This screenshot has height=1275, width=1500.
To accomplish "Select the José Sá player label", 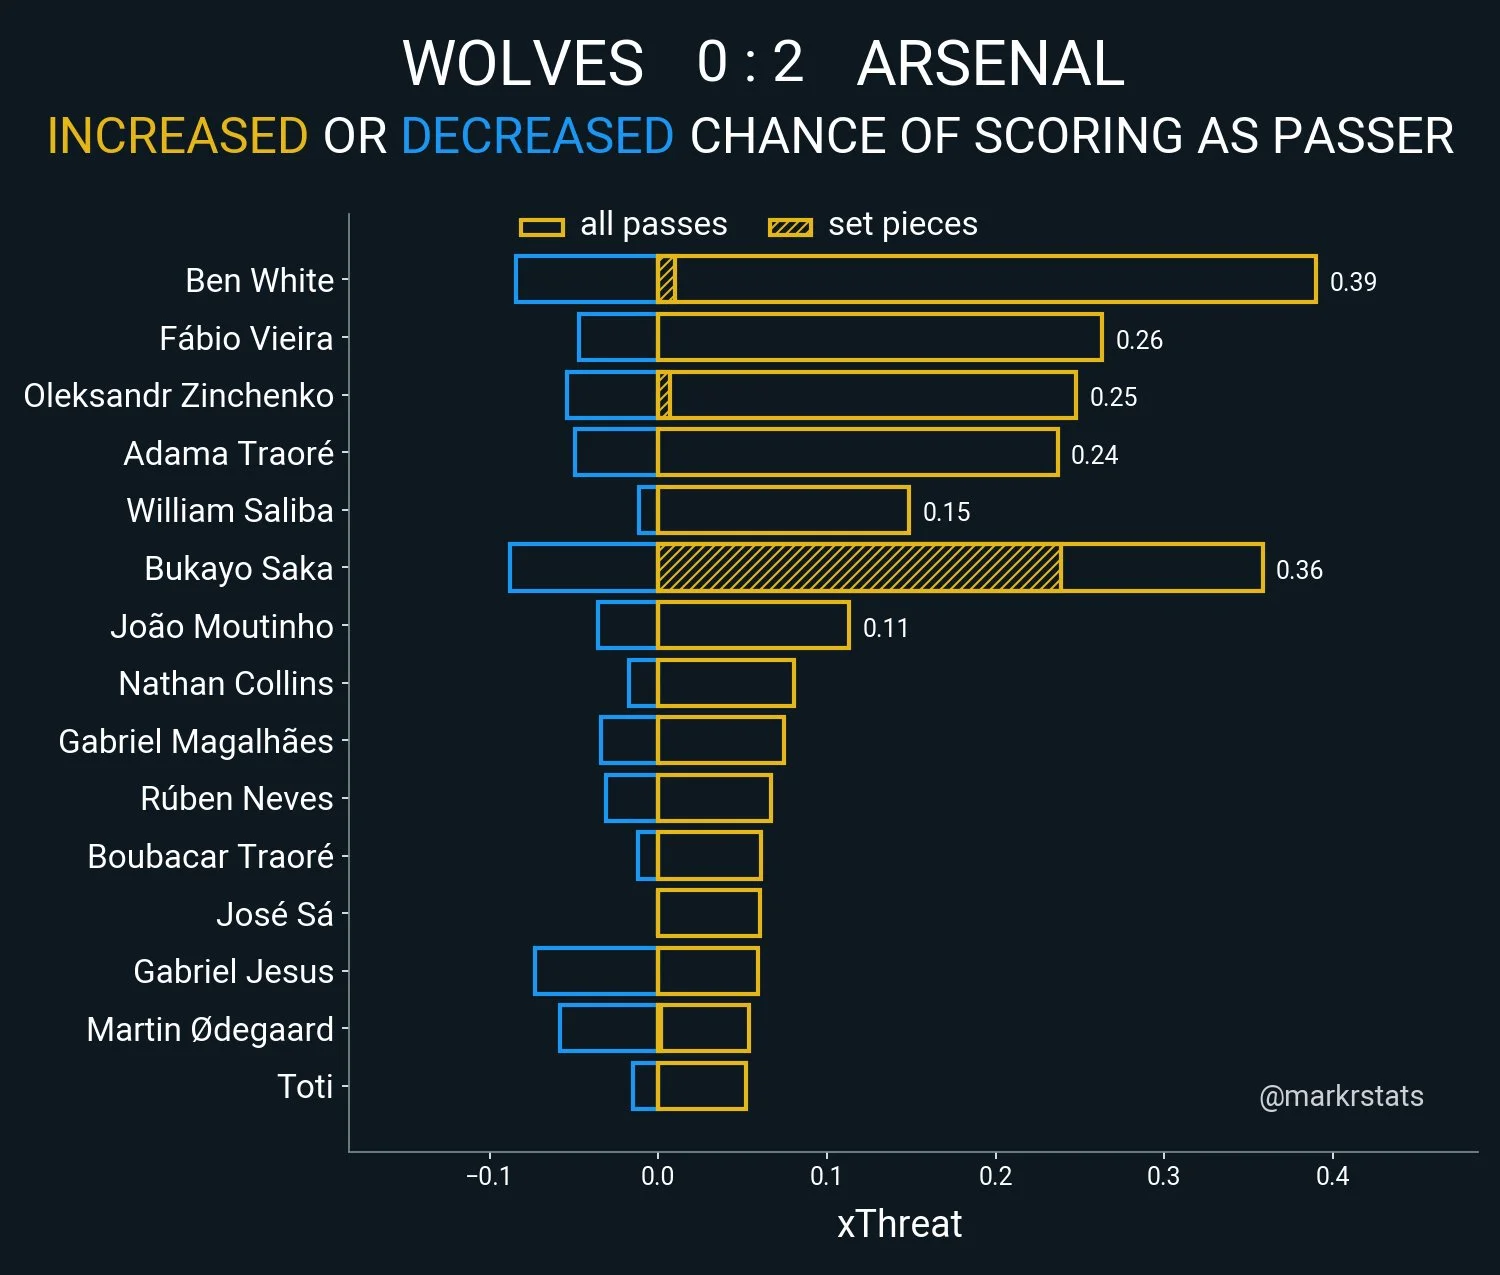I will (x=274, y=914).
